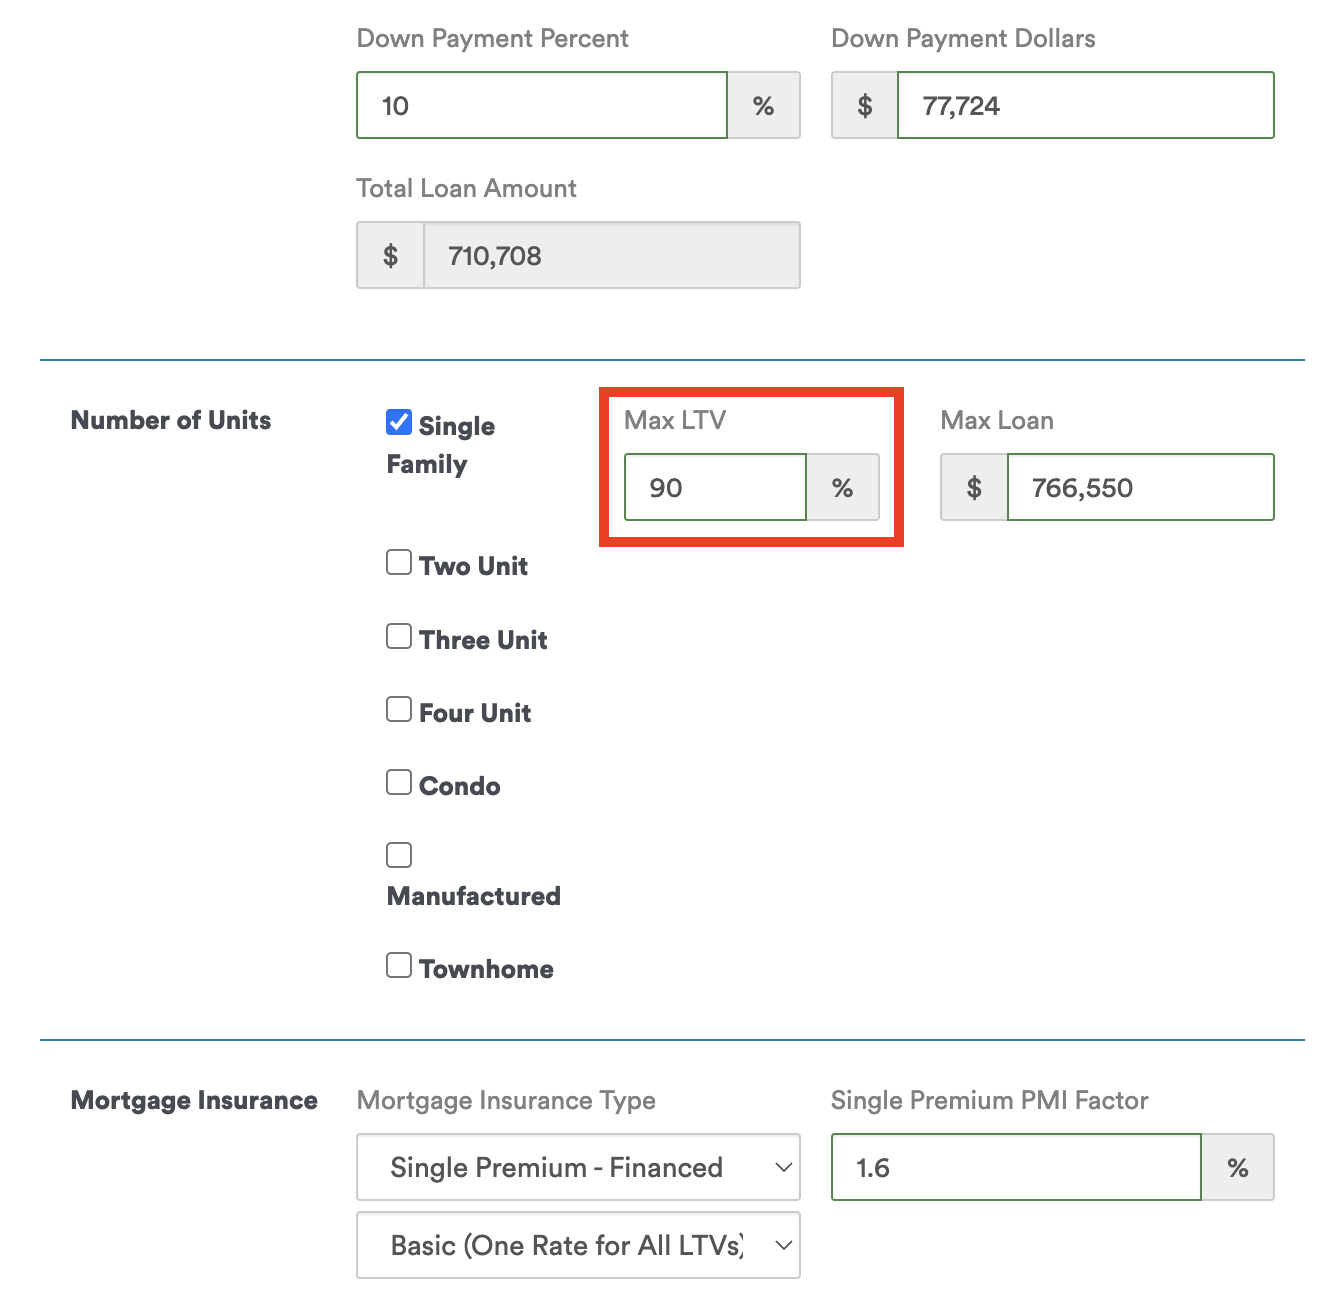Open the Basic One Rate dropdown

pyautogui.click(x=578, y=1245)
